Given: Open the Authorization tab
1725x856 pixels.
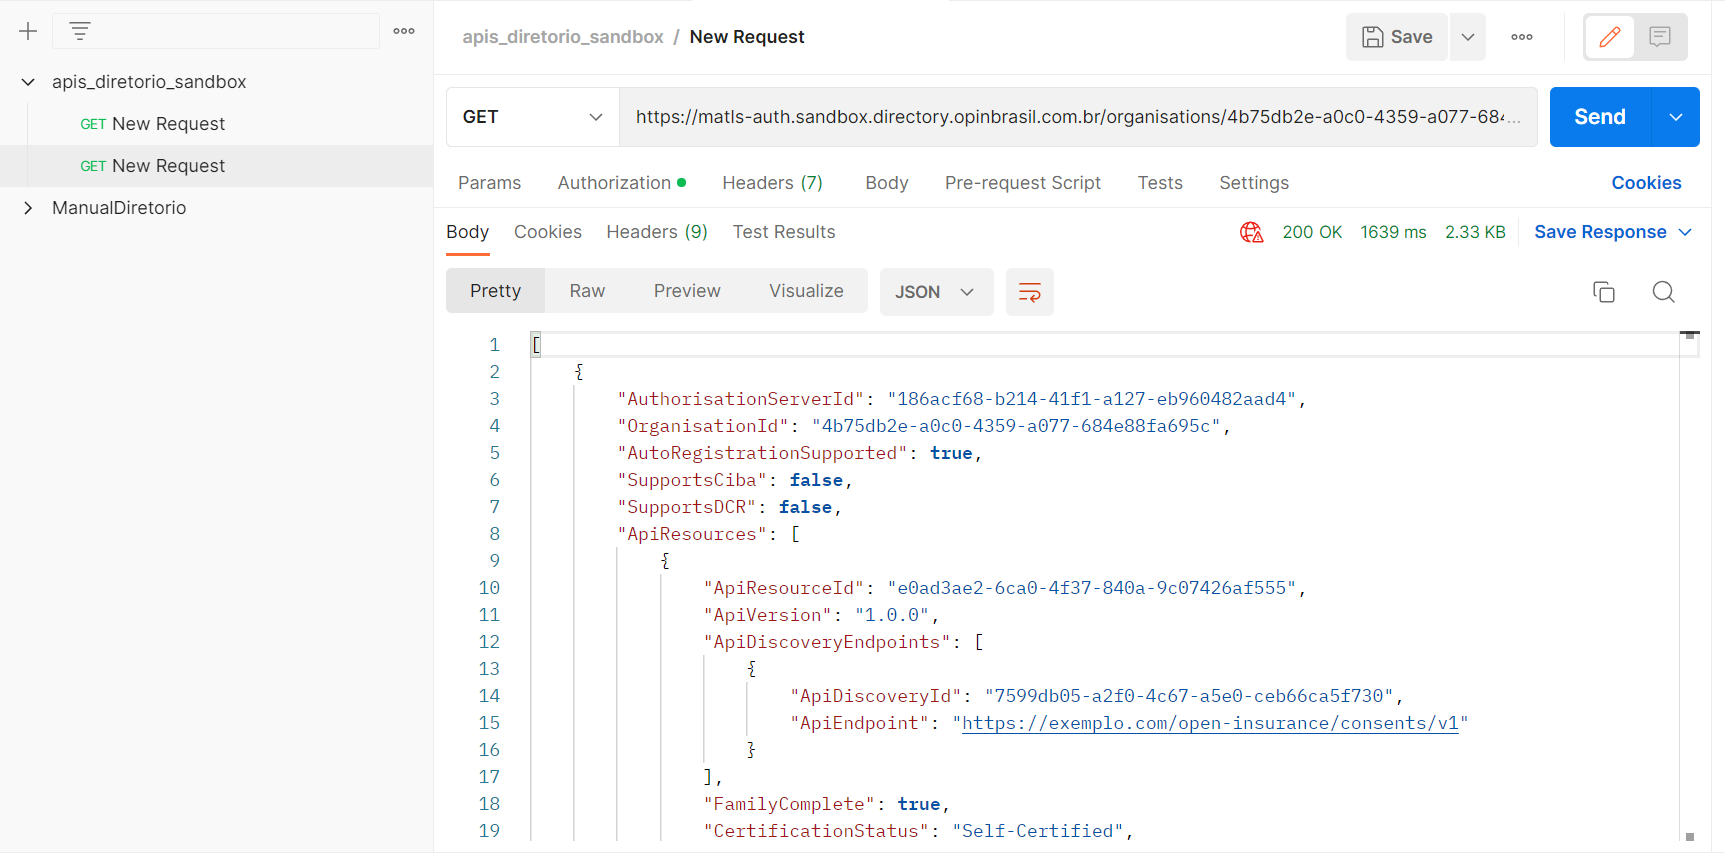Looking at the screenshot, I should (622, 183).
